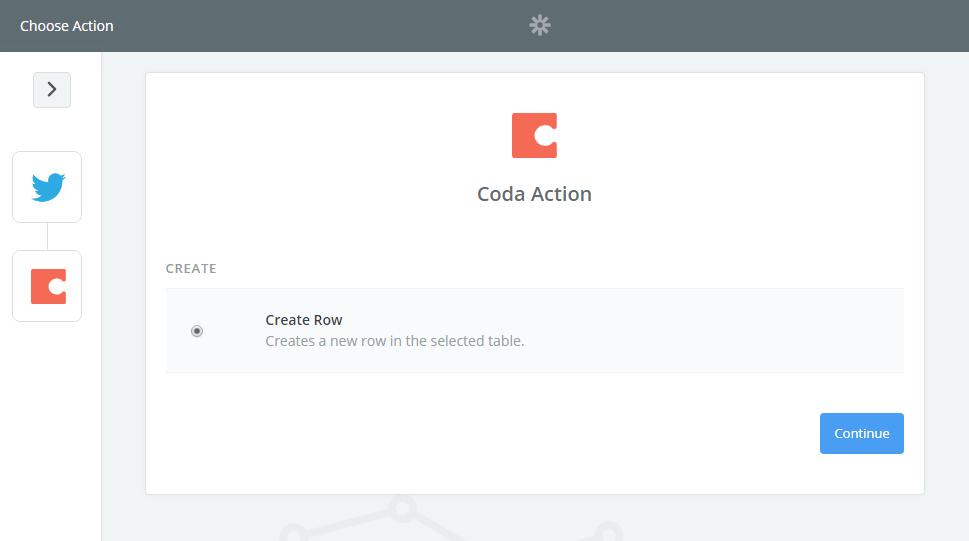Click the Coda Action heading
Viewport: 969px width, 541px height.
pyautogui.click(x=534, y=194)
